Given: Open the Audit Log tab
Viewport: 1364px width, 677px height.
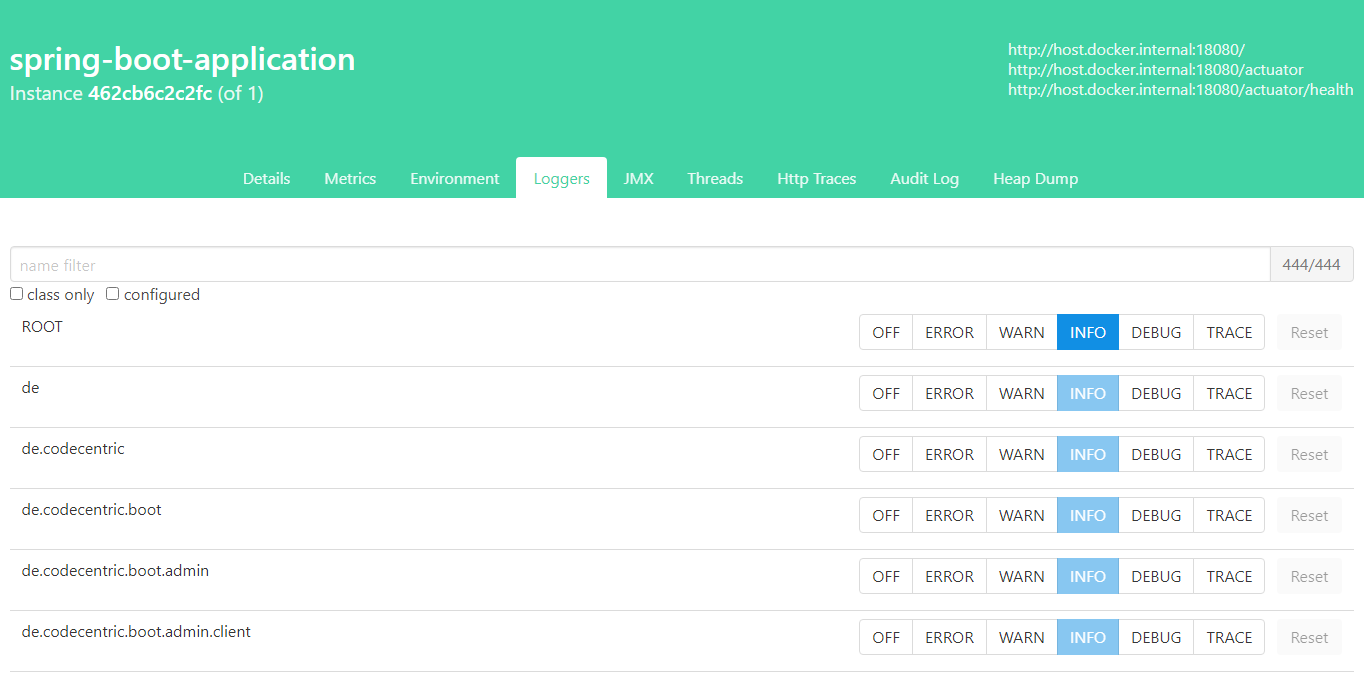Looking at the screenshot, I should tap(924, 178).
